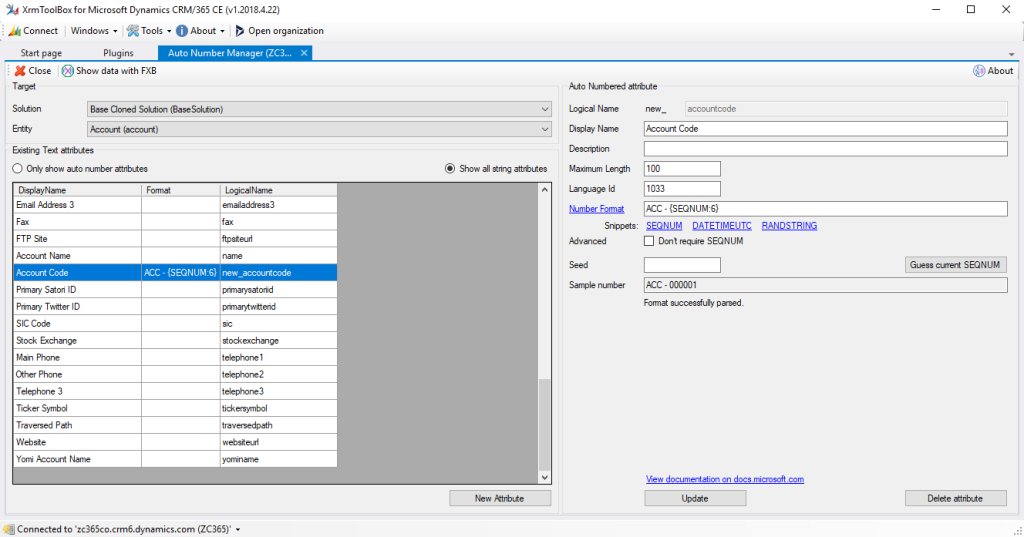Open connection status dropdown in status bar
This screenshot has width=1024, height=537.
pos(238,529)
